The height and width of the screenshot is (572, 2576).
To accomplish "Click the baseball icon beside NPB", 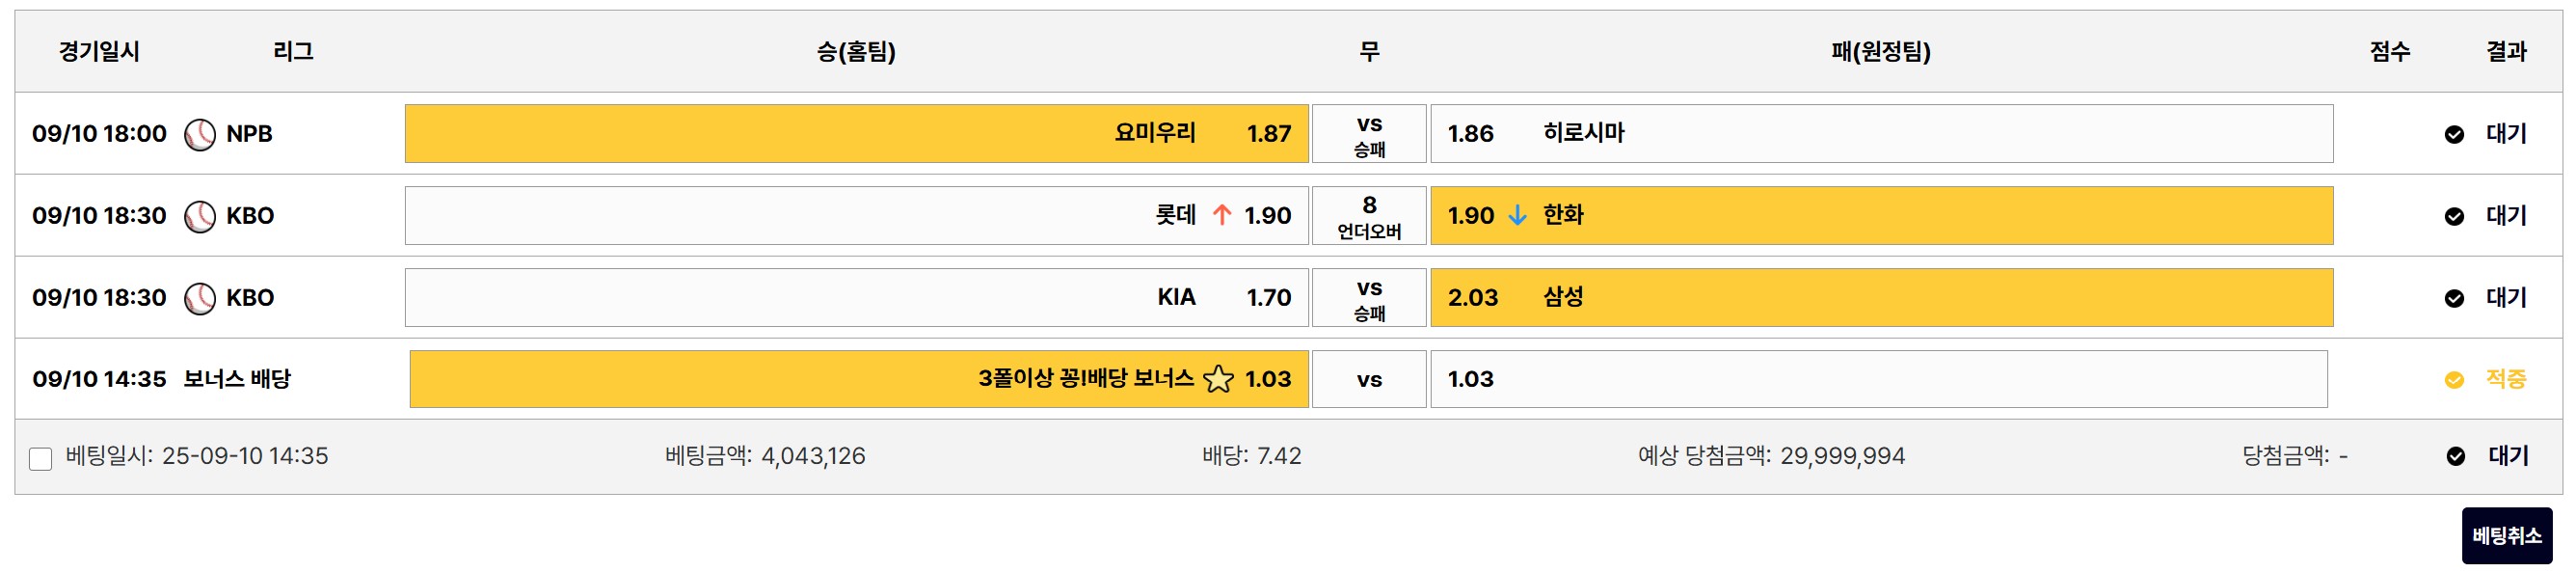I will coord(200,134).
